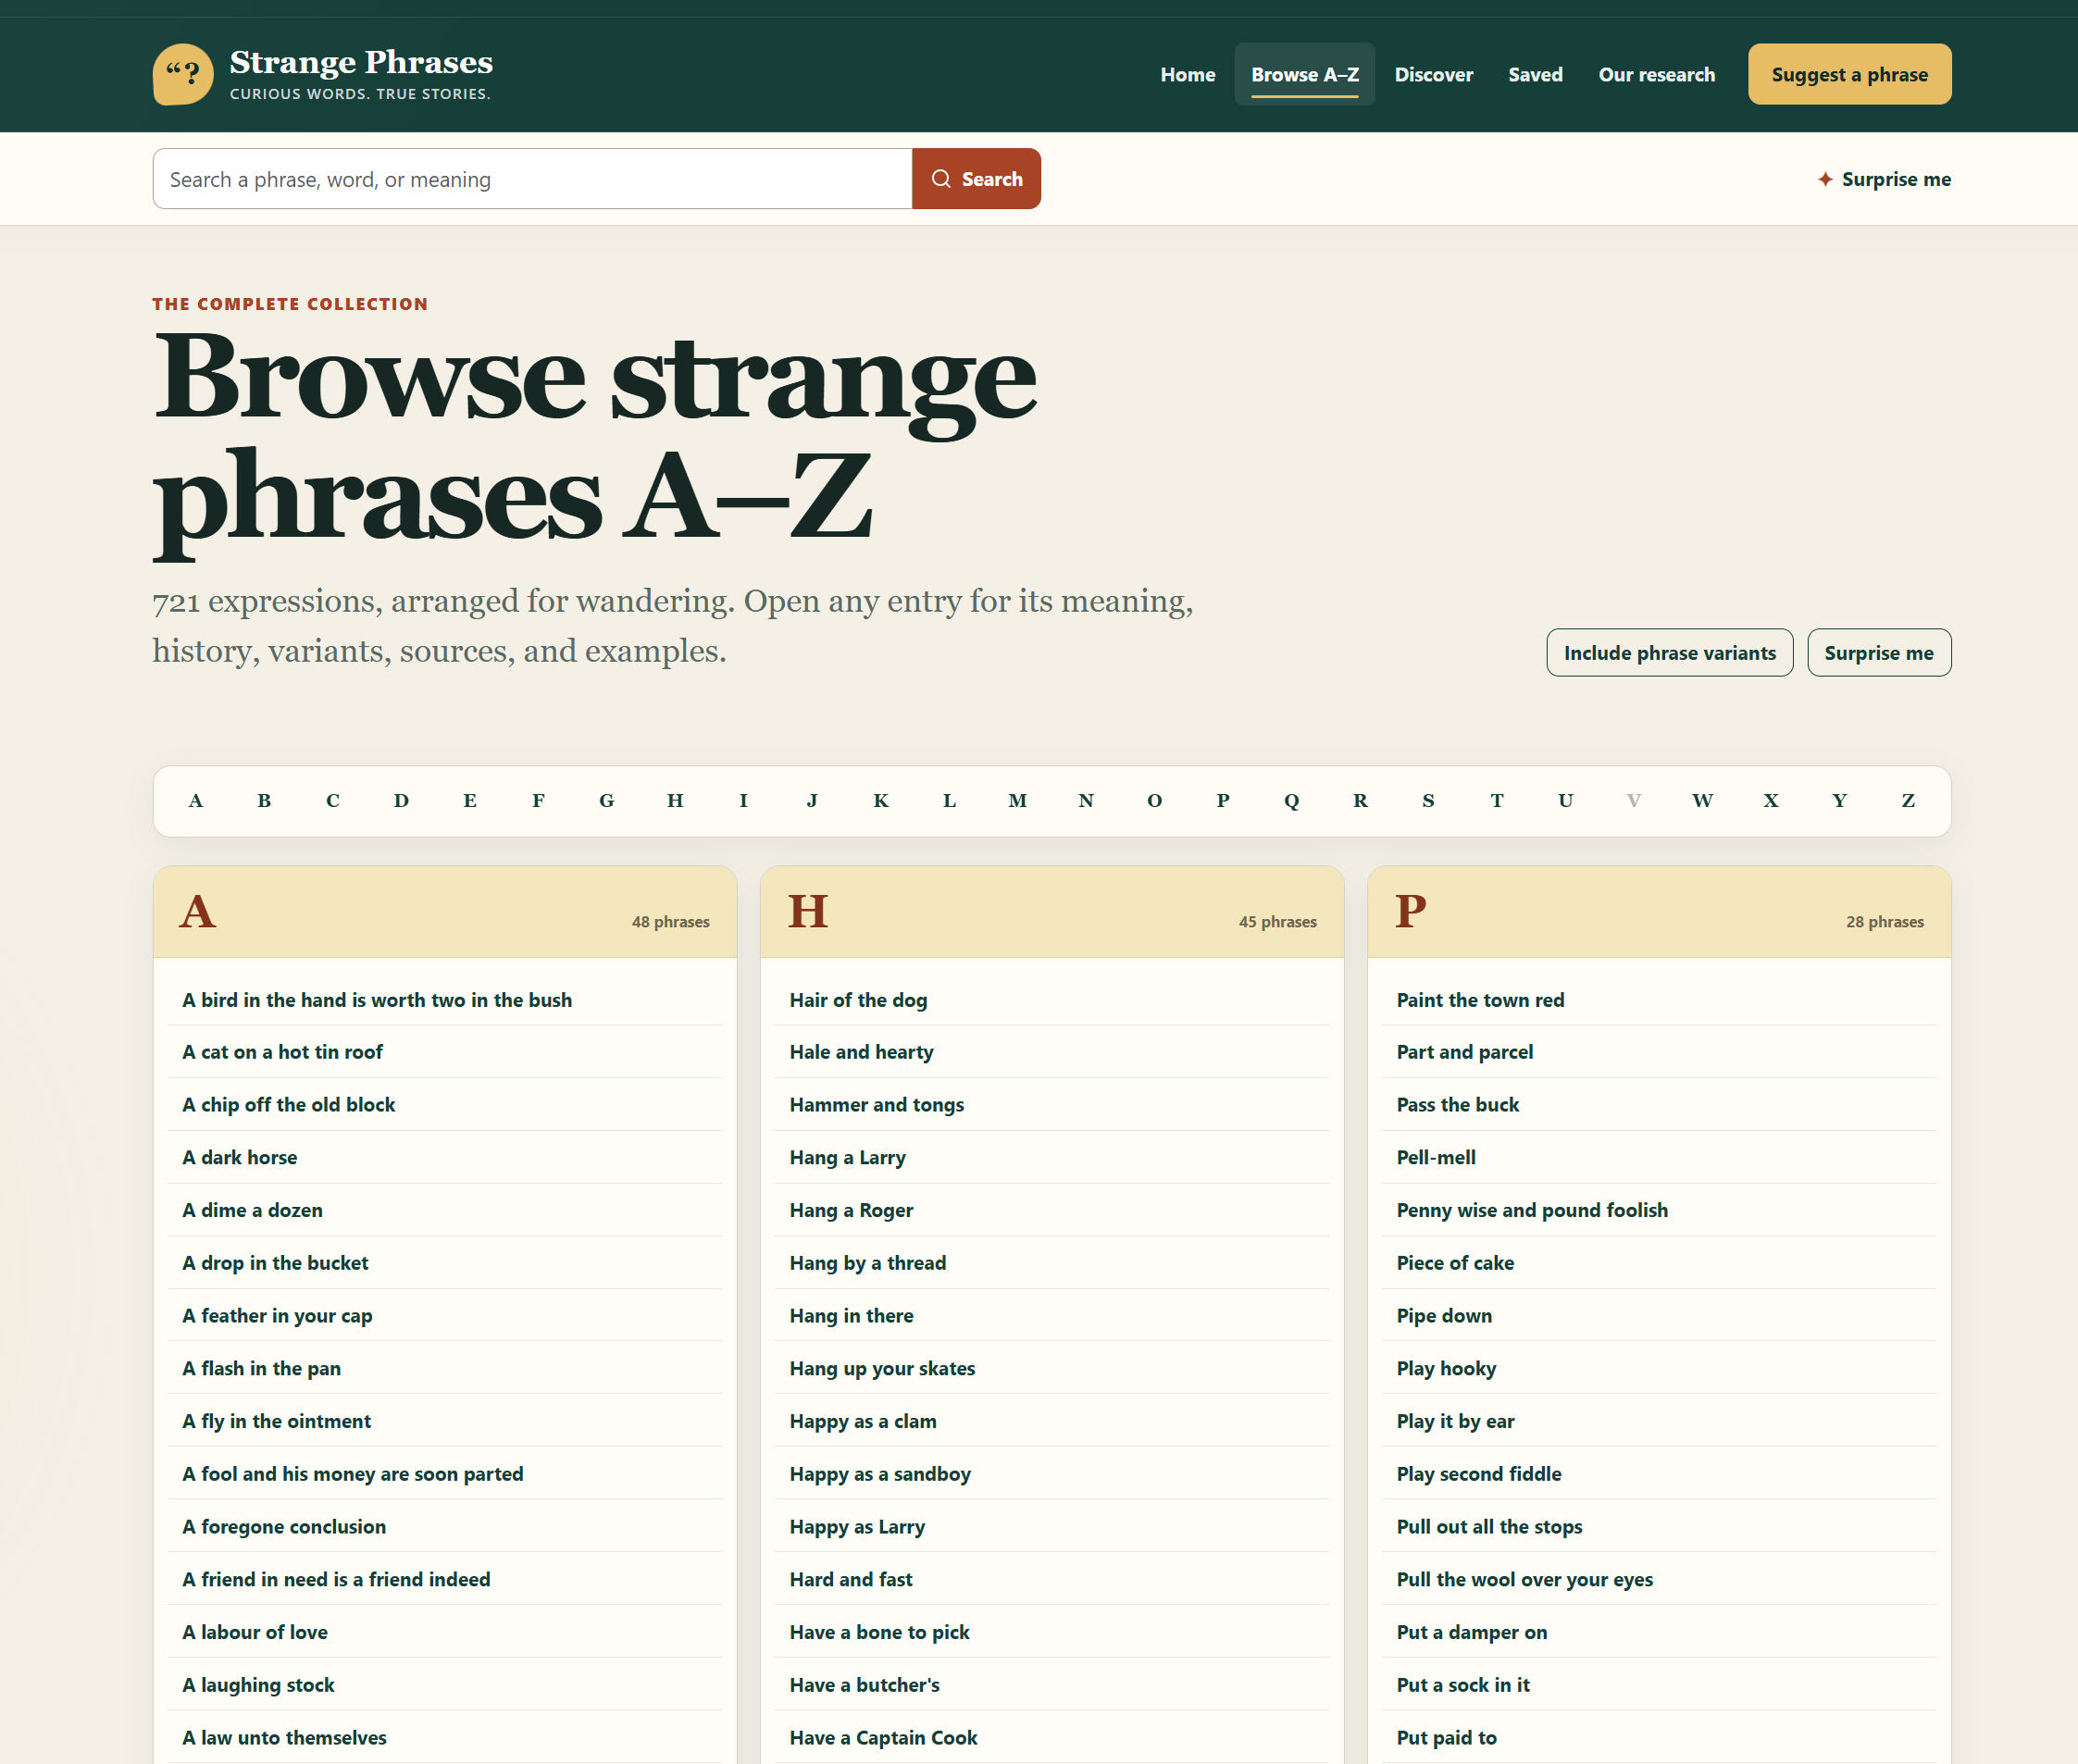The image size is (2078, 1764).
Task: Open the 'Pull out all the stops' entry
Action: point(1659,1526)
